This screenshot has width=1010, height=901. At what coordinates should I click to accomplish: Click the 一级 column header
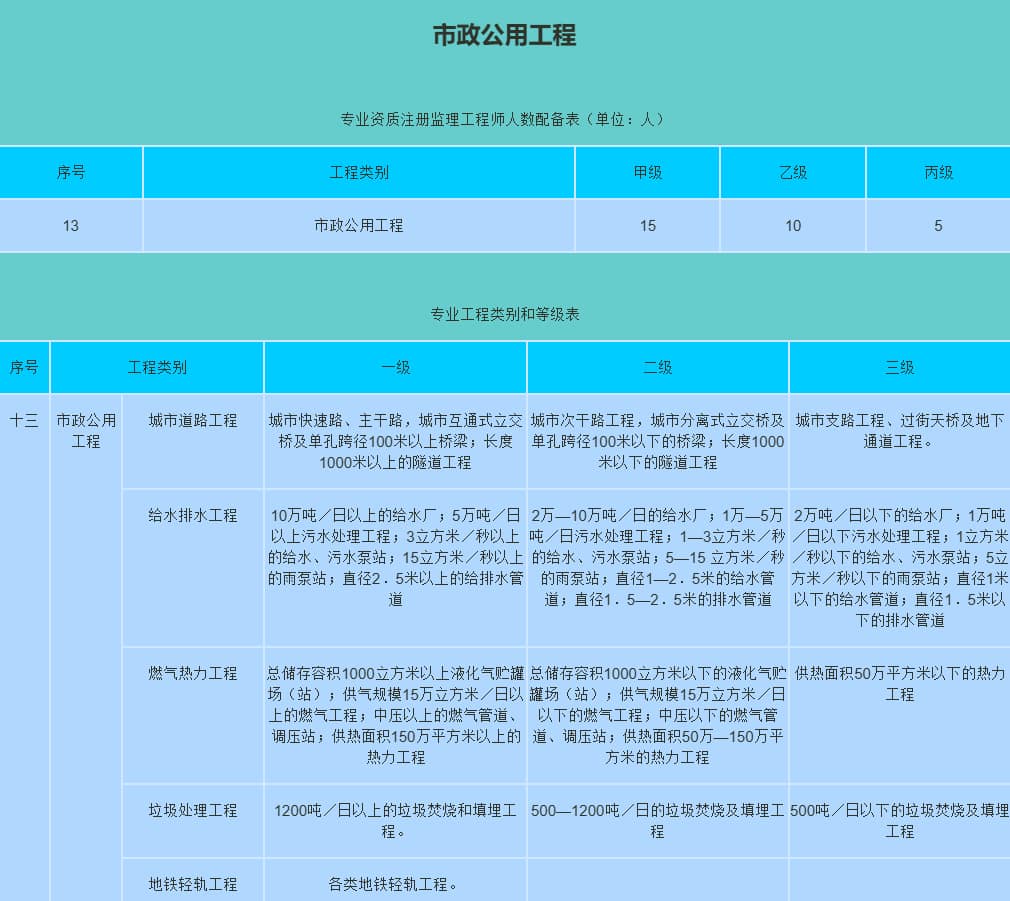pyautogui.click(x=395, y=367)
